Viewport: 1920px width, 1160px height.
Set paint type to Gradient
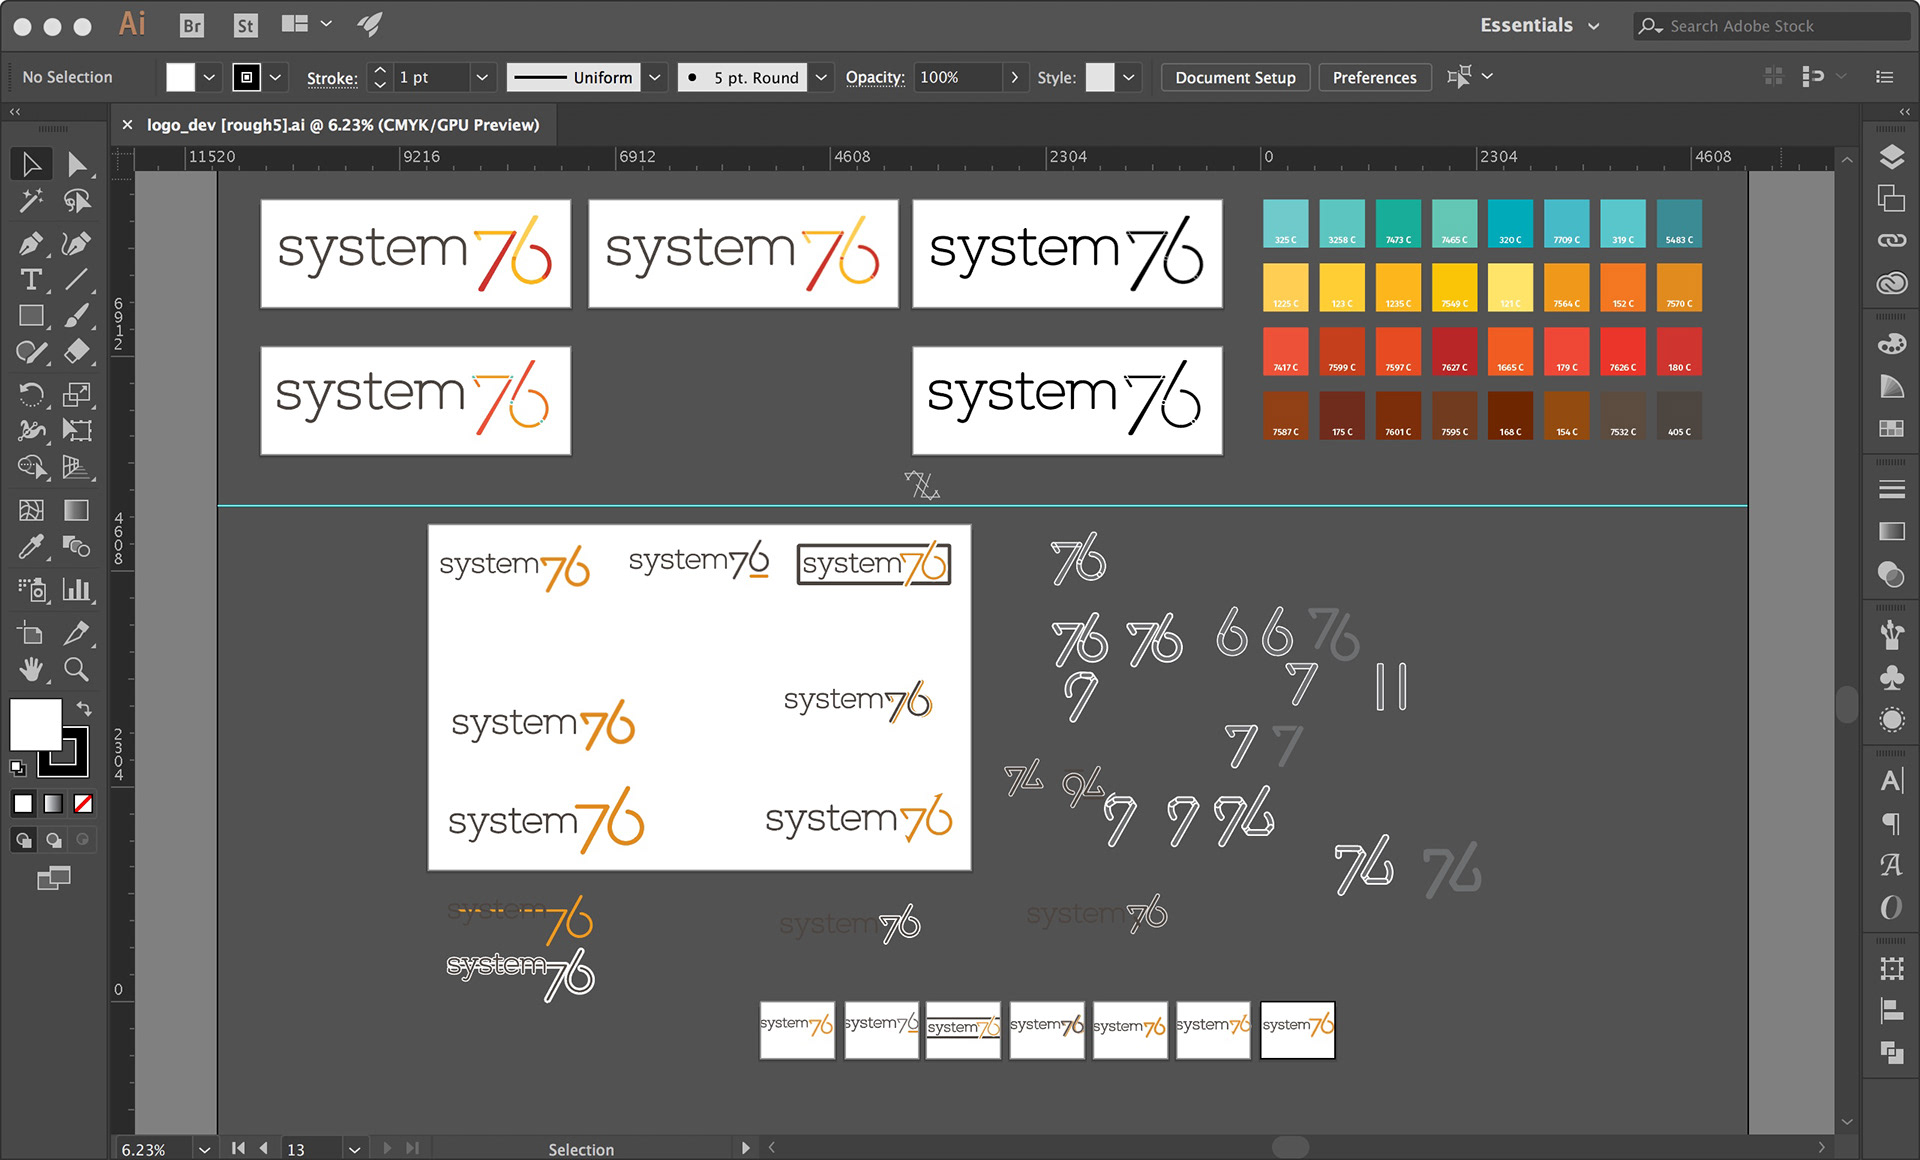[x=54, y=804]
